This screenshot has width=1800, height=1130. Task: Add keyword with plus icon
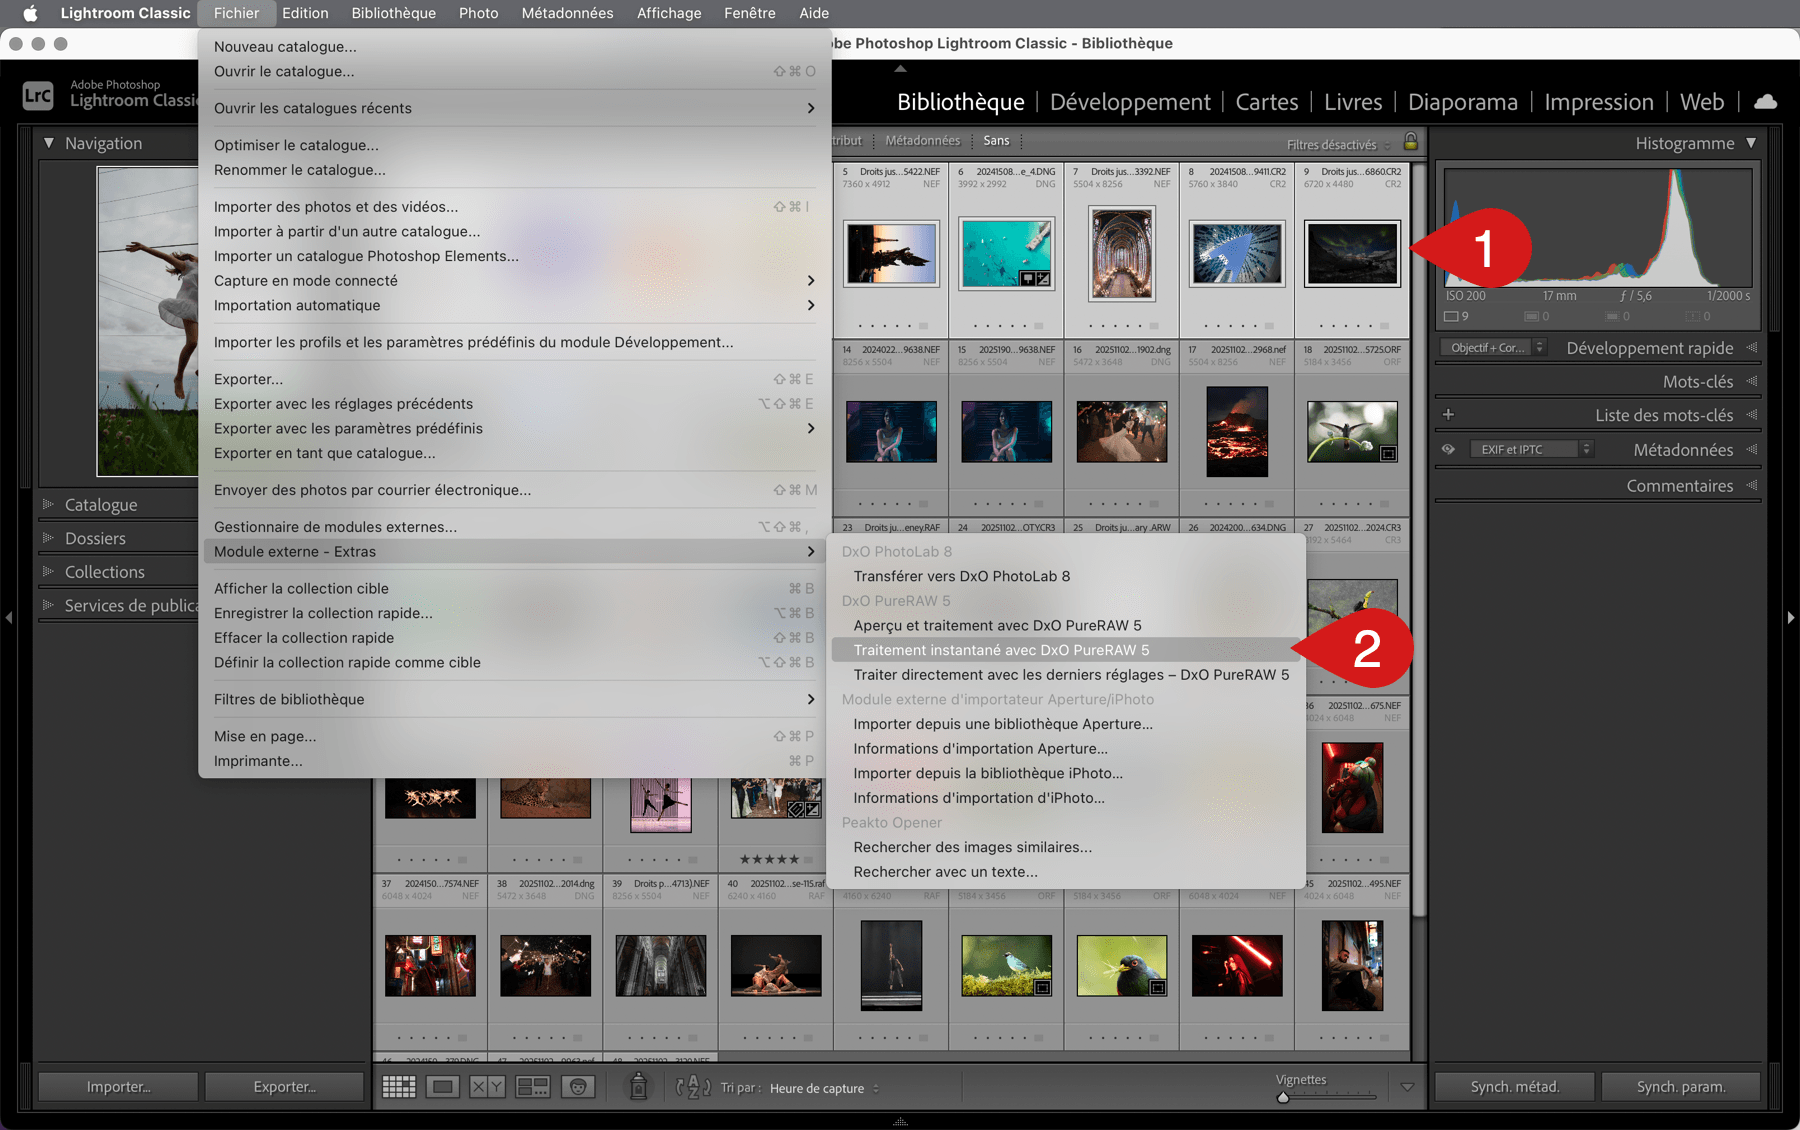pyautogui.click(x=1448, y=414)
